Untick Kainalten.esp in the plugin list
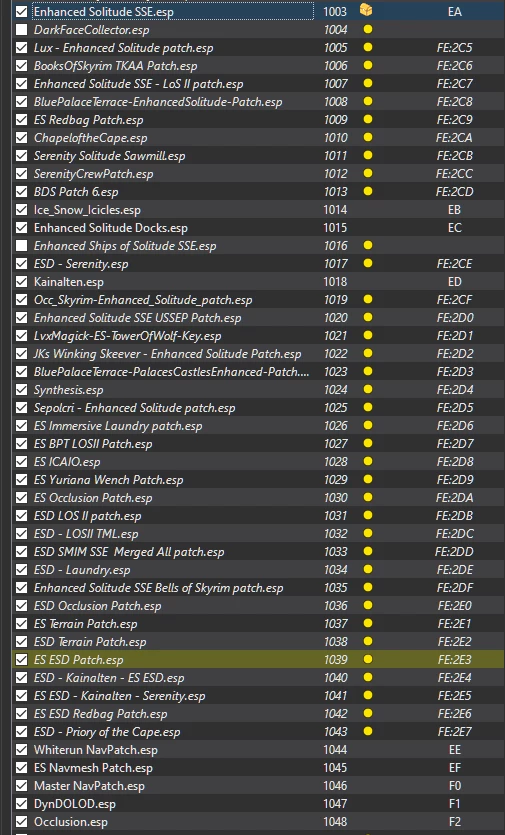This screenshot has height=835, width=505. (x=21, y=282)
